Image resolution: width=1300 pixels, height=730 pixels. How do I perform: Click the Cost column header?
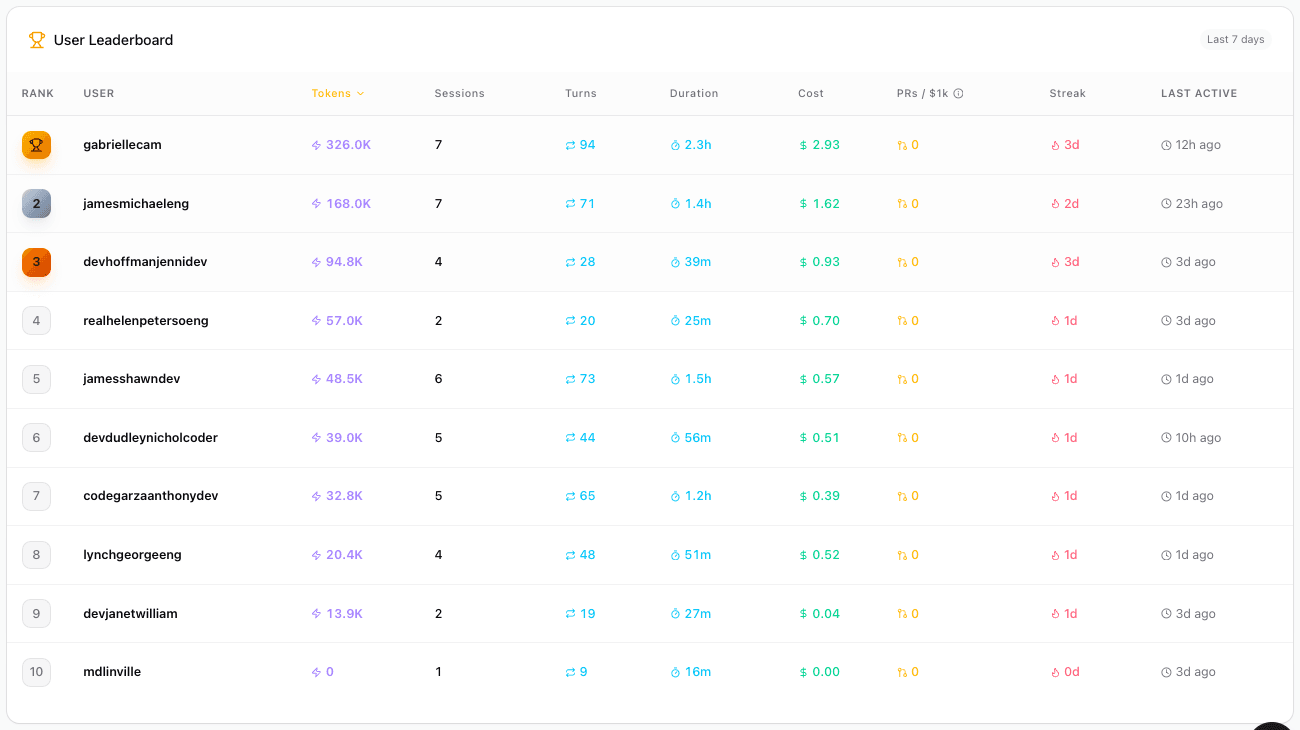coord(811,93)
